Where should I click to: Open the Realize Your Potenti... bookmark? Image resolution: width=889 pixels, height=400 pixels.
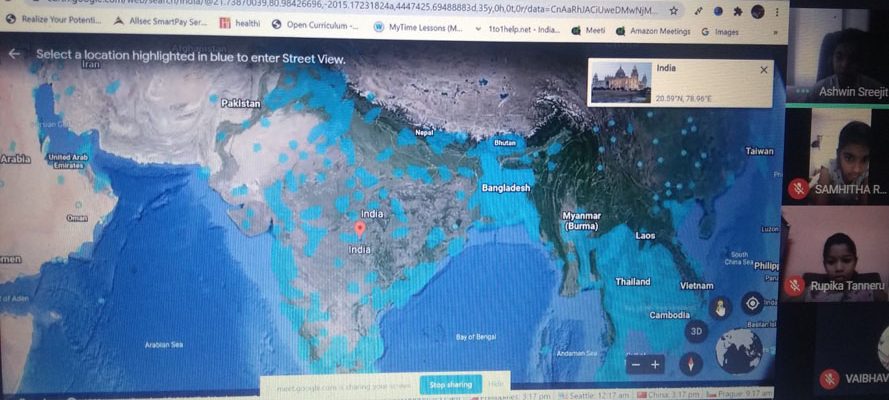click(x=53, y=20)
